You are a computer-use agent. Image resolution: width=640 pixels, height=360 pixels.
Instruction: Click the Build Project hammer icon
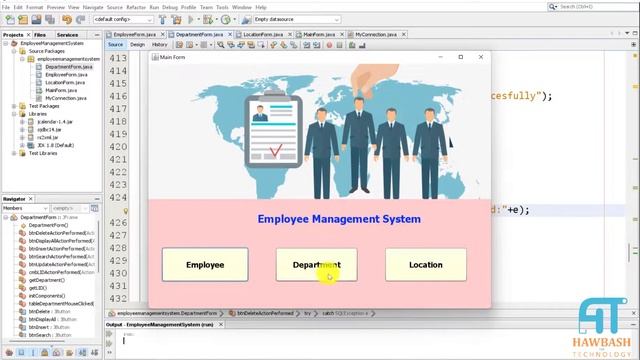pos(162,19)
